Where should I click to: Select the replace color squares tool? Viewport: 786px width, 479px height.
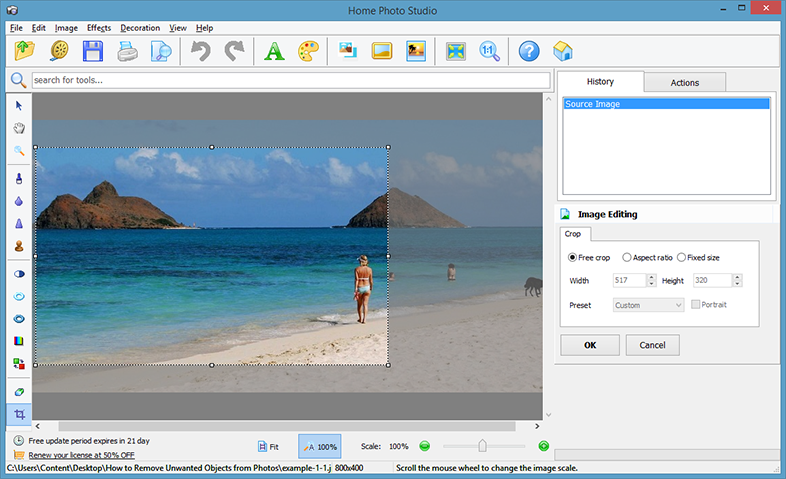point(19,364)
